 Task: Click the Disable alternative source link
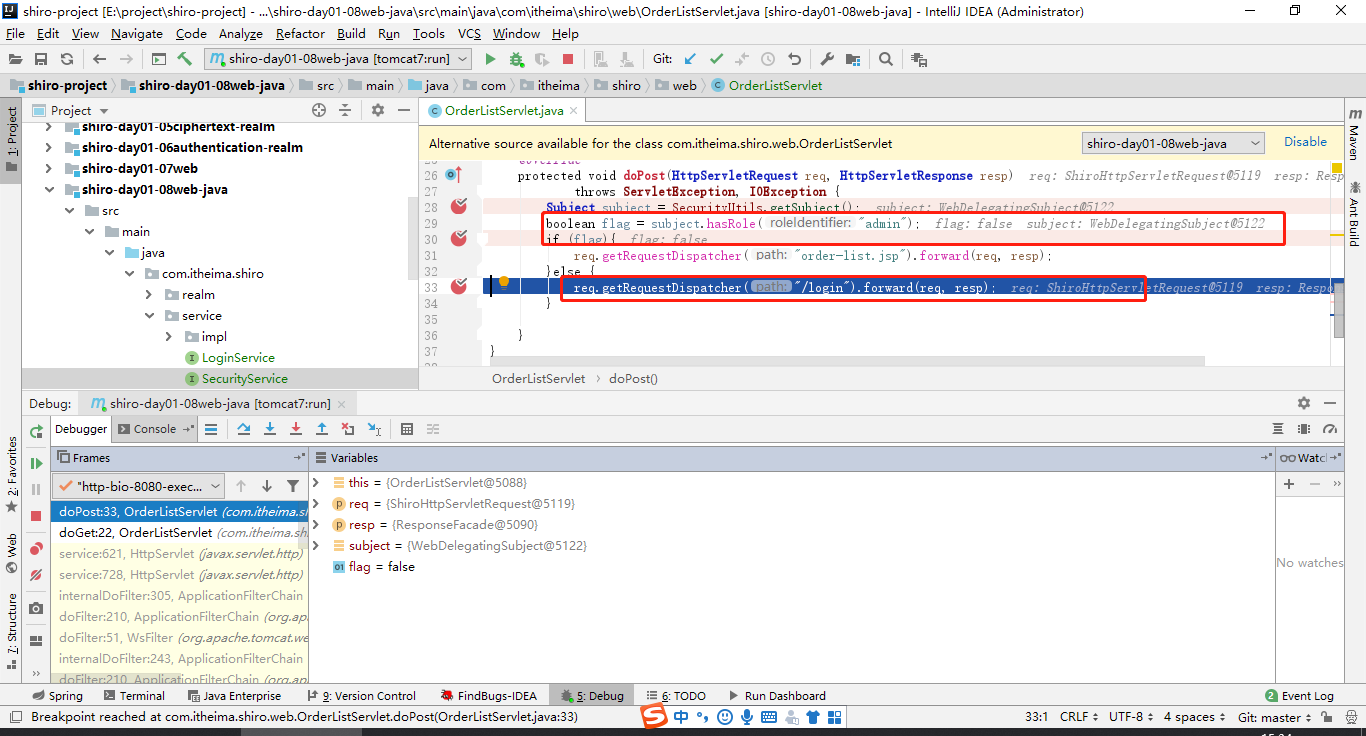coord(1305,142)
